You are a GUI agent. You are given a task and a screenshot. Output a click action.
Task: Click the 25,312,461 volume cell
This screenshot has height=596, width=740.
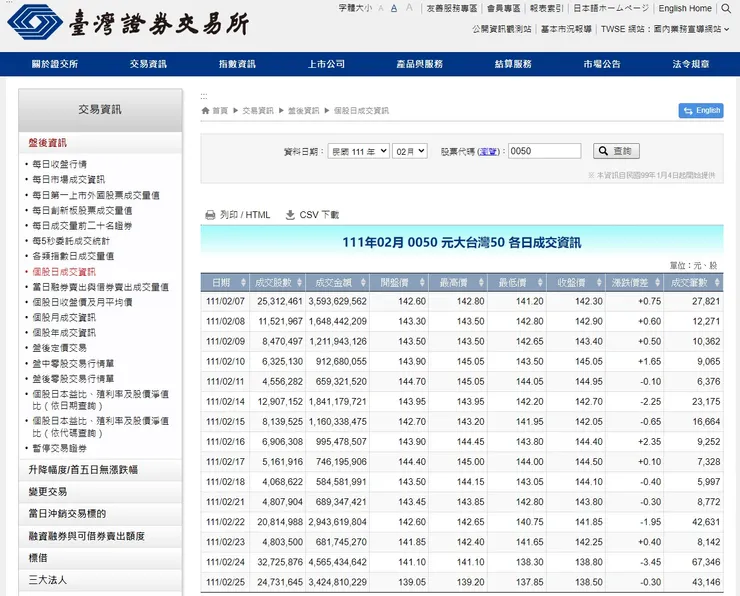280,301
